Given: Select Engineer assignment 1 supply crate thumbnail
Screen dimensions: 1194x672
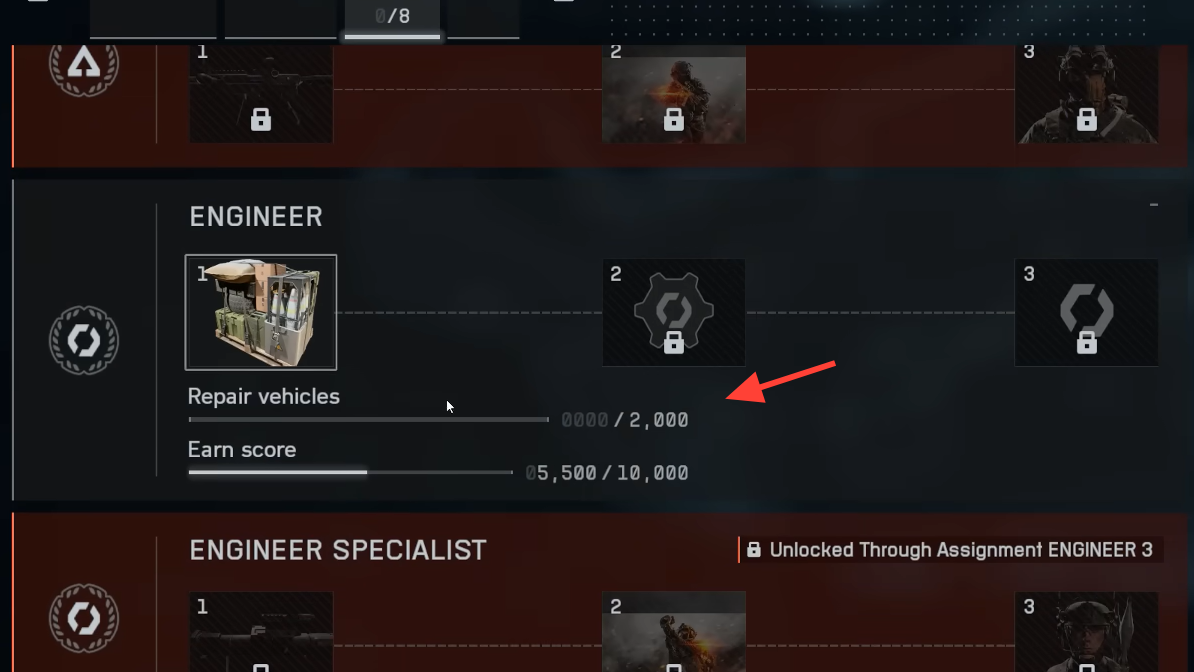Looking at the screenshot, I should 260,312.
